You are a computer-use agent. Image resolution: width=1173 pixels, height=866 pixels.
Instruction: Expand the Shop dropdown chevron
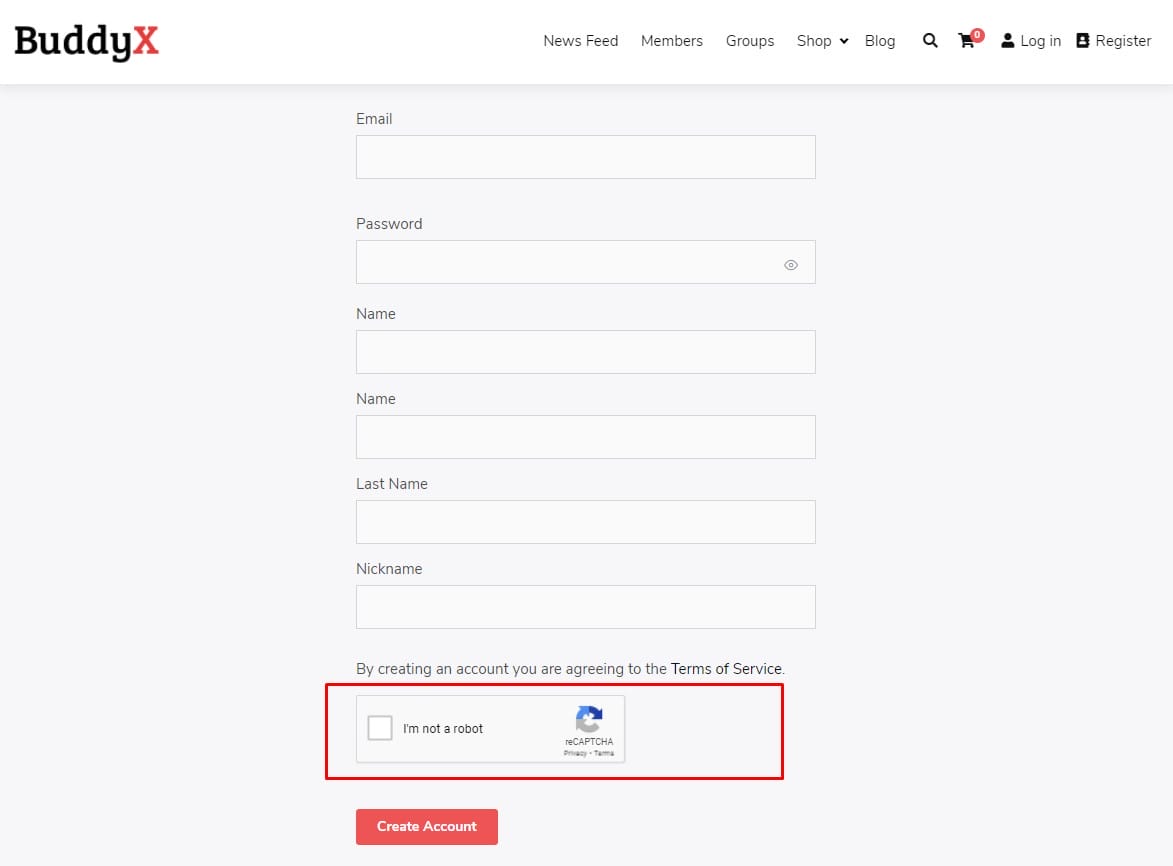[844, 41]
